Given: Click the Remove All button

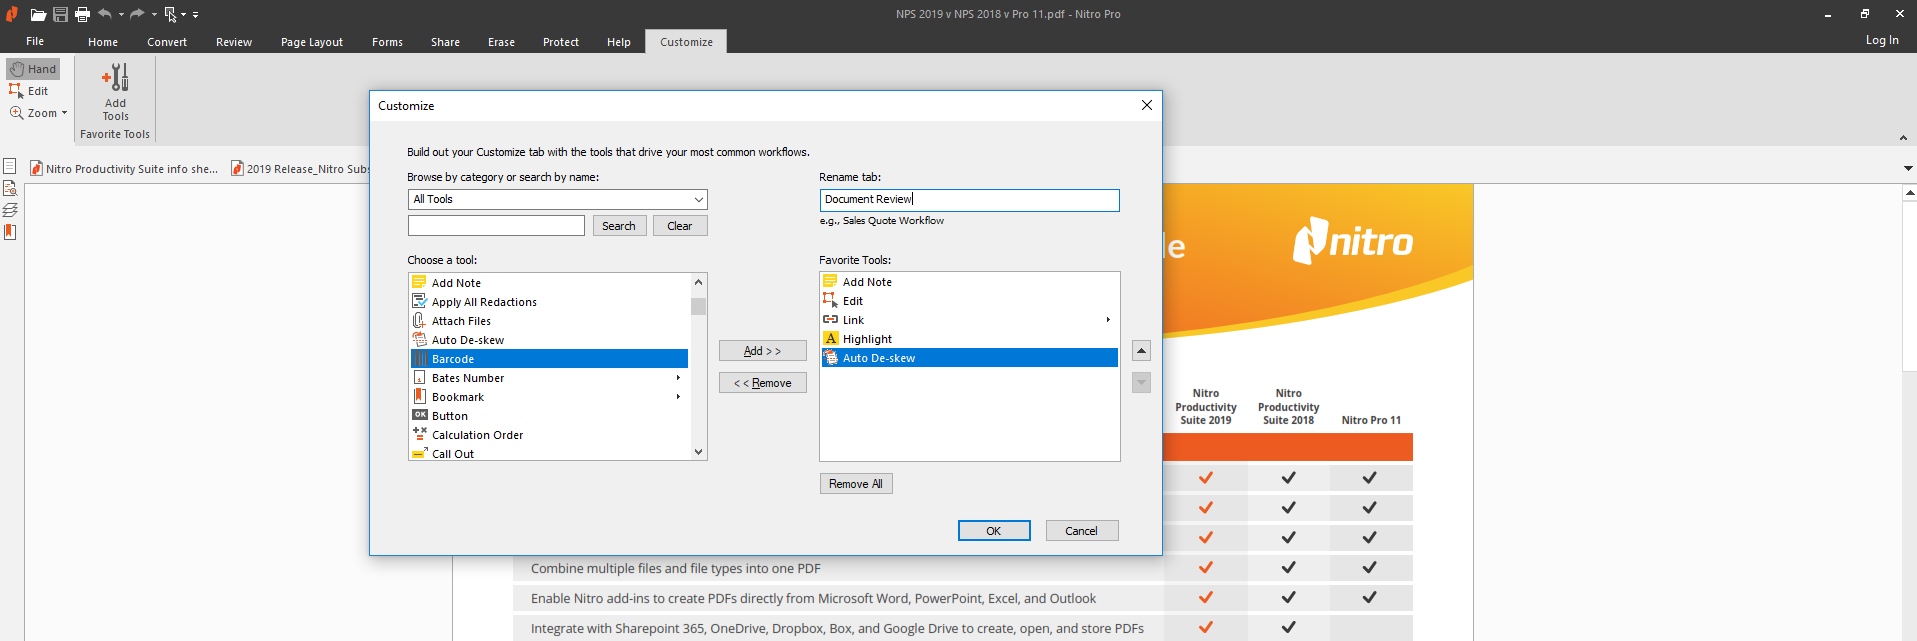Looking at the screenshot, I should coord(856,484).
